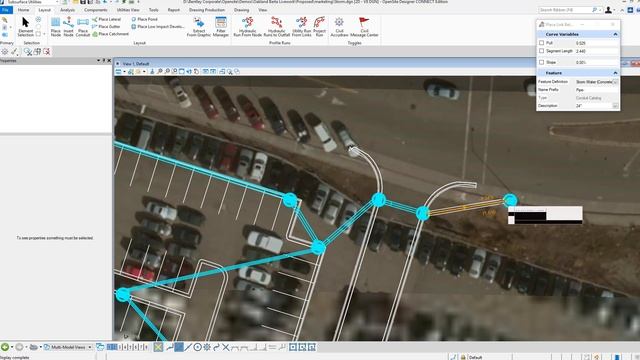The image size is (640, 360).
Task: Switch to the Home ribbon tab
Action: coord(23,10)
